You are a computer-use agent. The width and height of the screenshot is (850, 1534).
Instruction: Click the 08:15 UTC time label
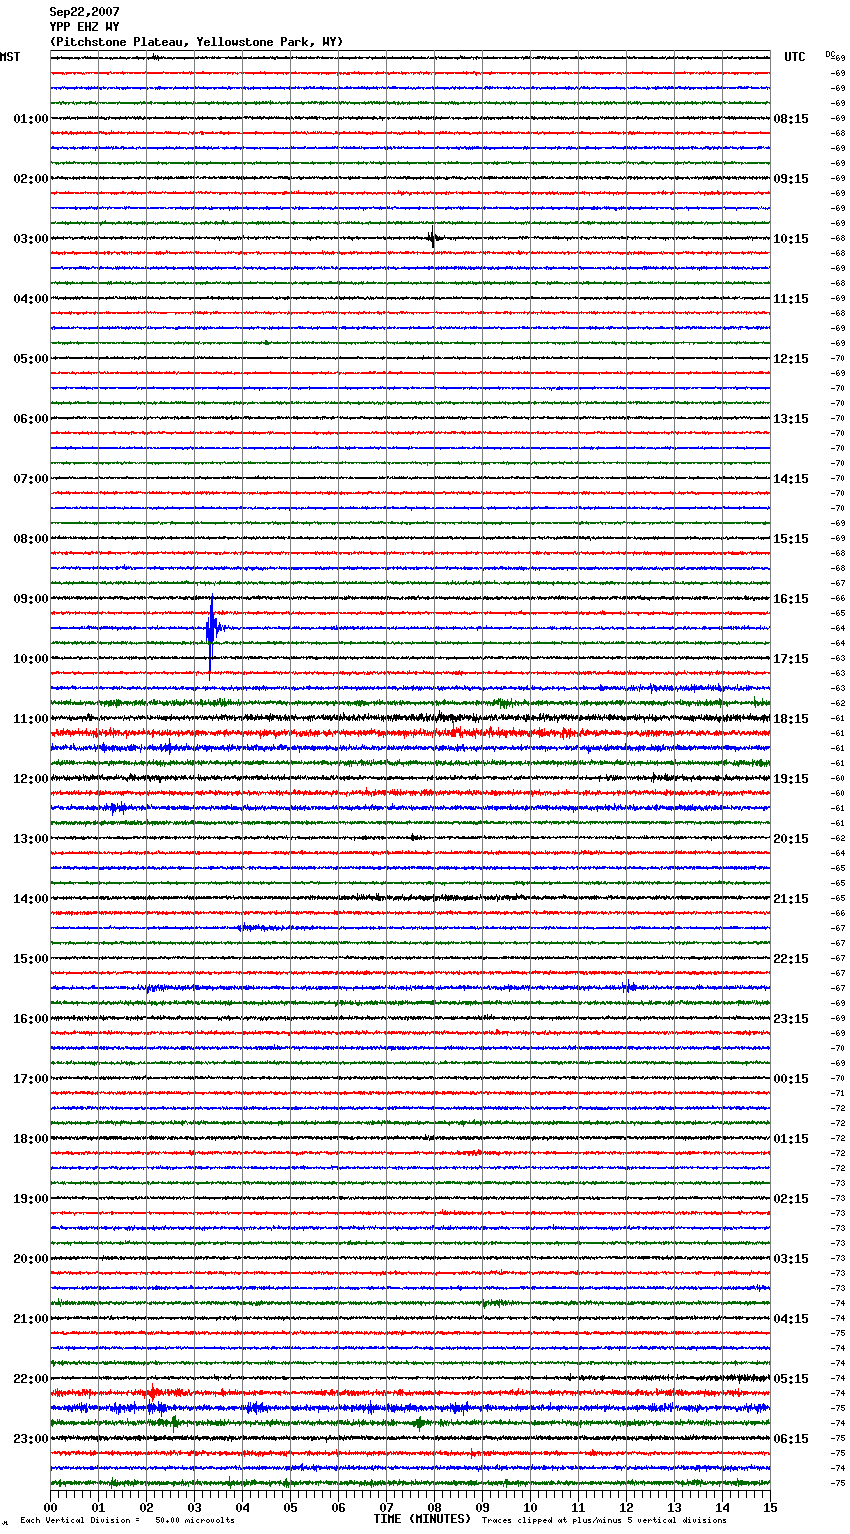coord(791,119)
